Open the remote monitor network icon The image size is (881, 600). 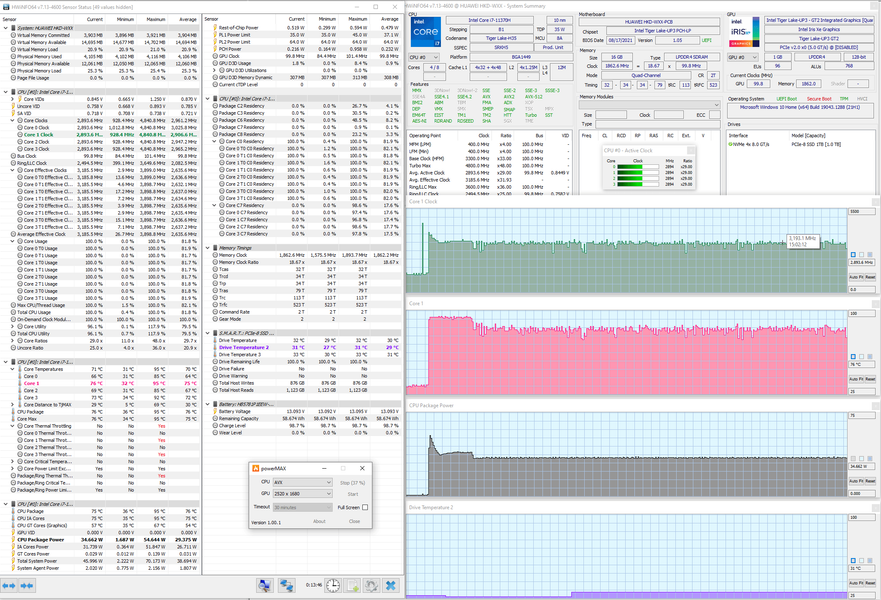click(287, 586)
